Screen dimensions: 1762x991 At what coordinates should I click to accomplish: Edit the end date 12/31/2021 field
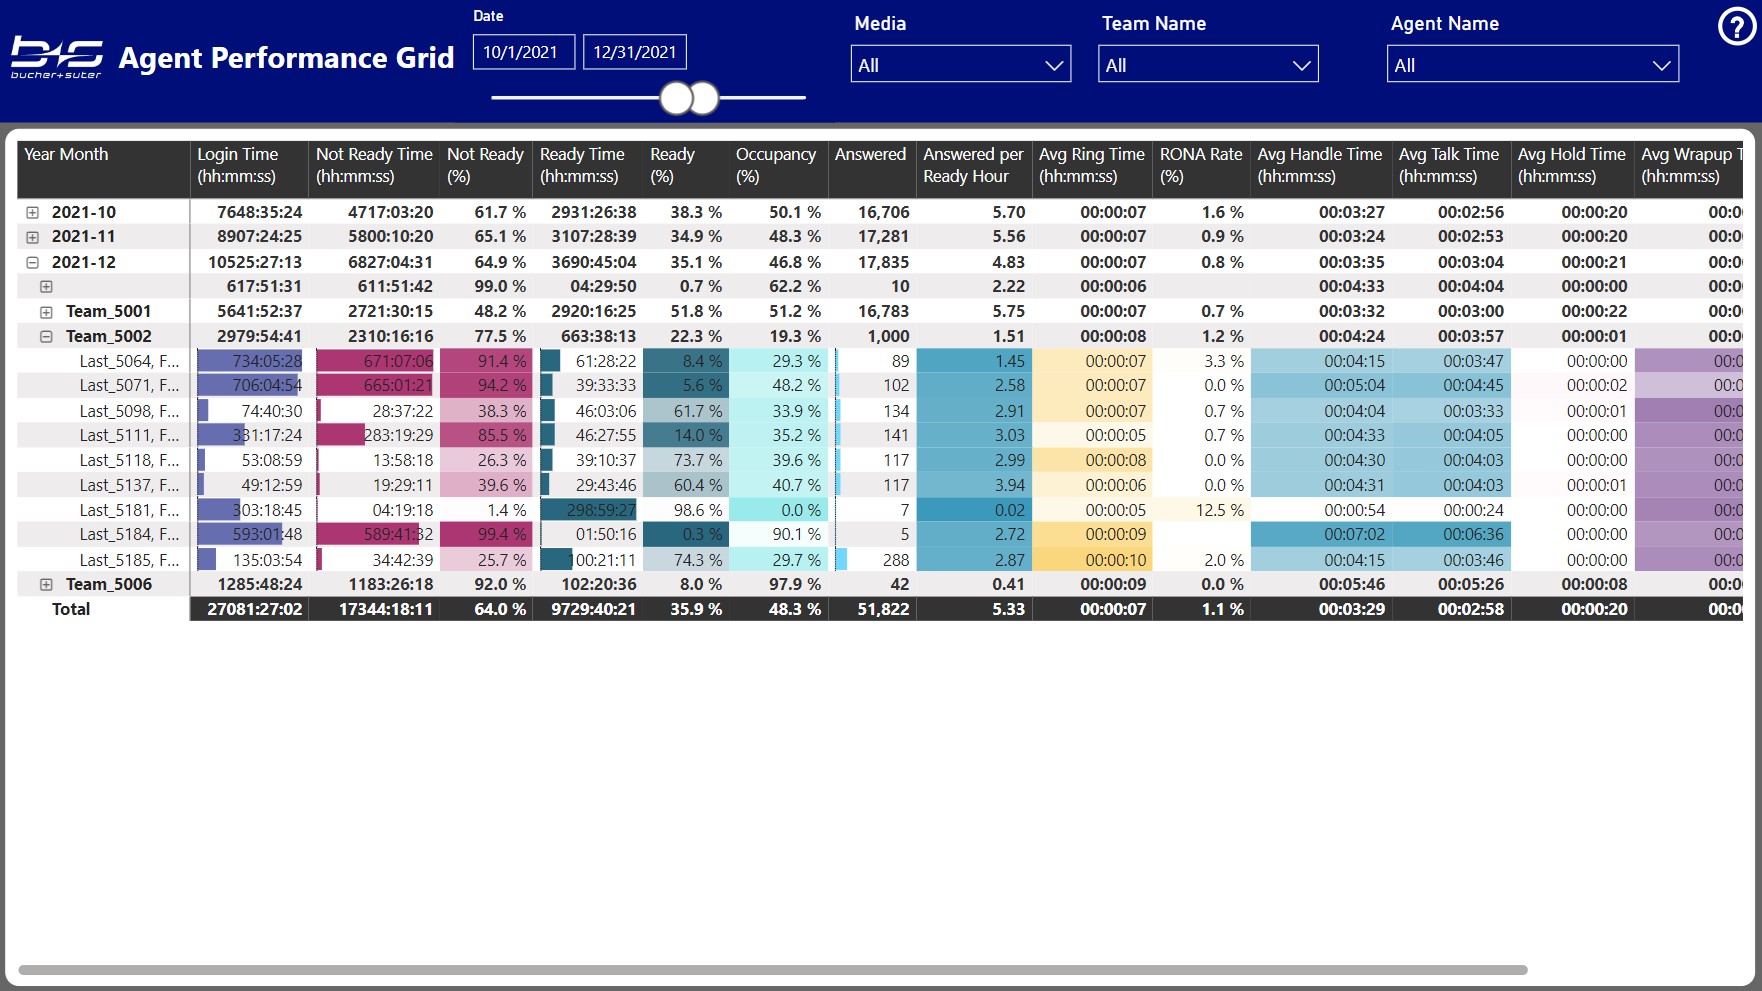click(x=635, y=52)
